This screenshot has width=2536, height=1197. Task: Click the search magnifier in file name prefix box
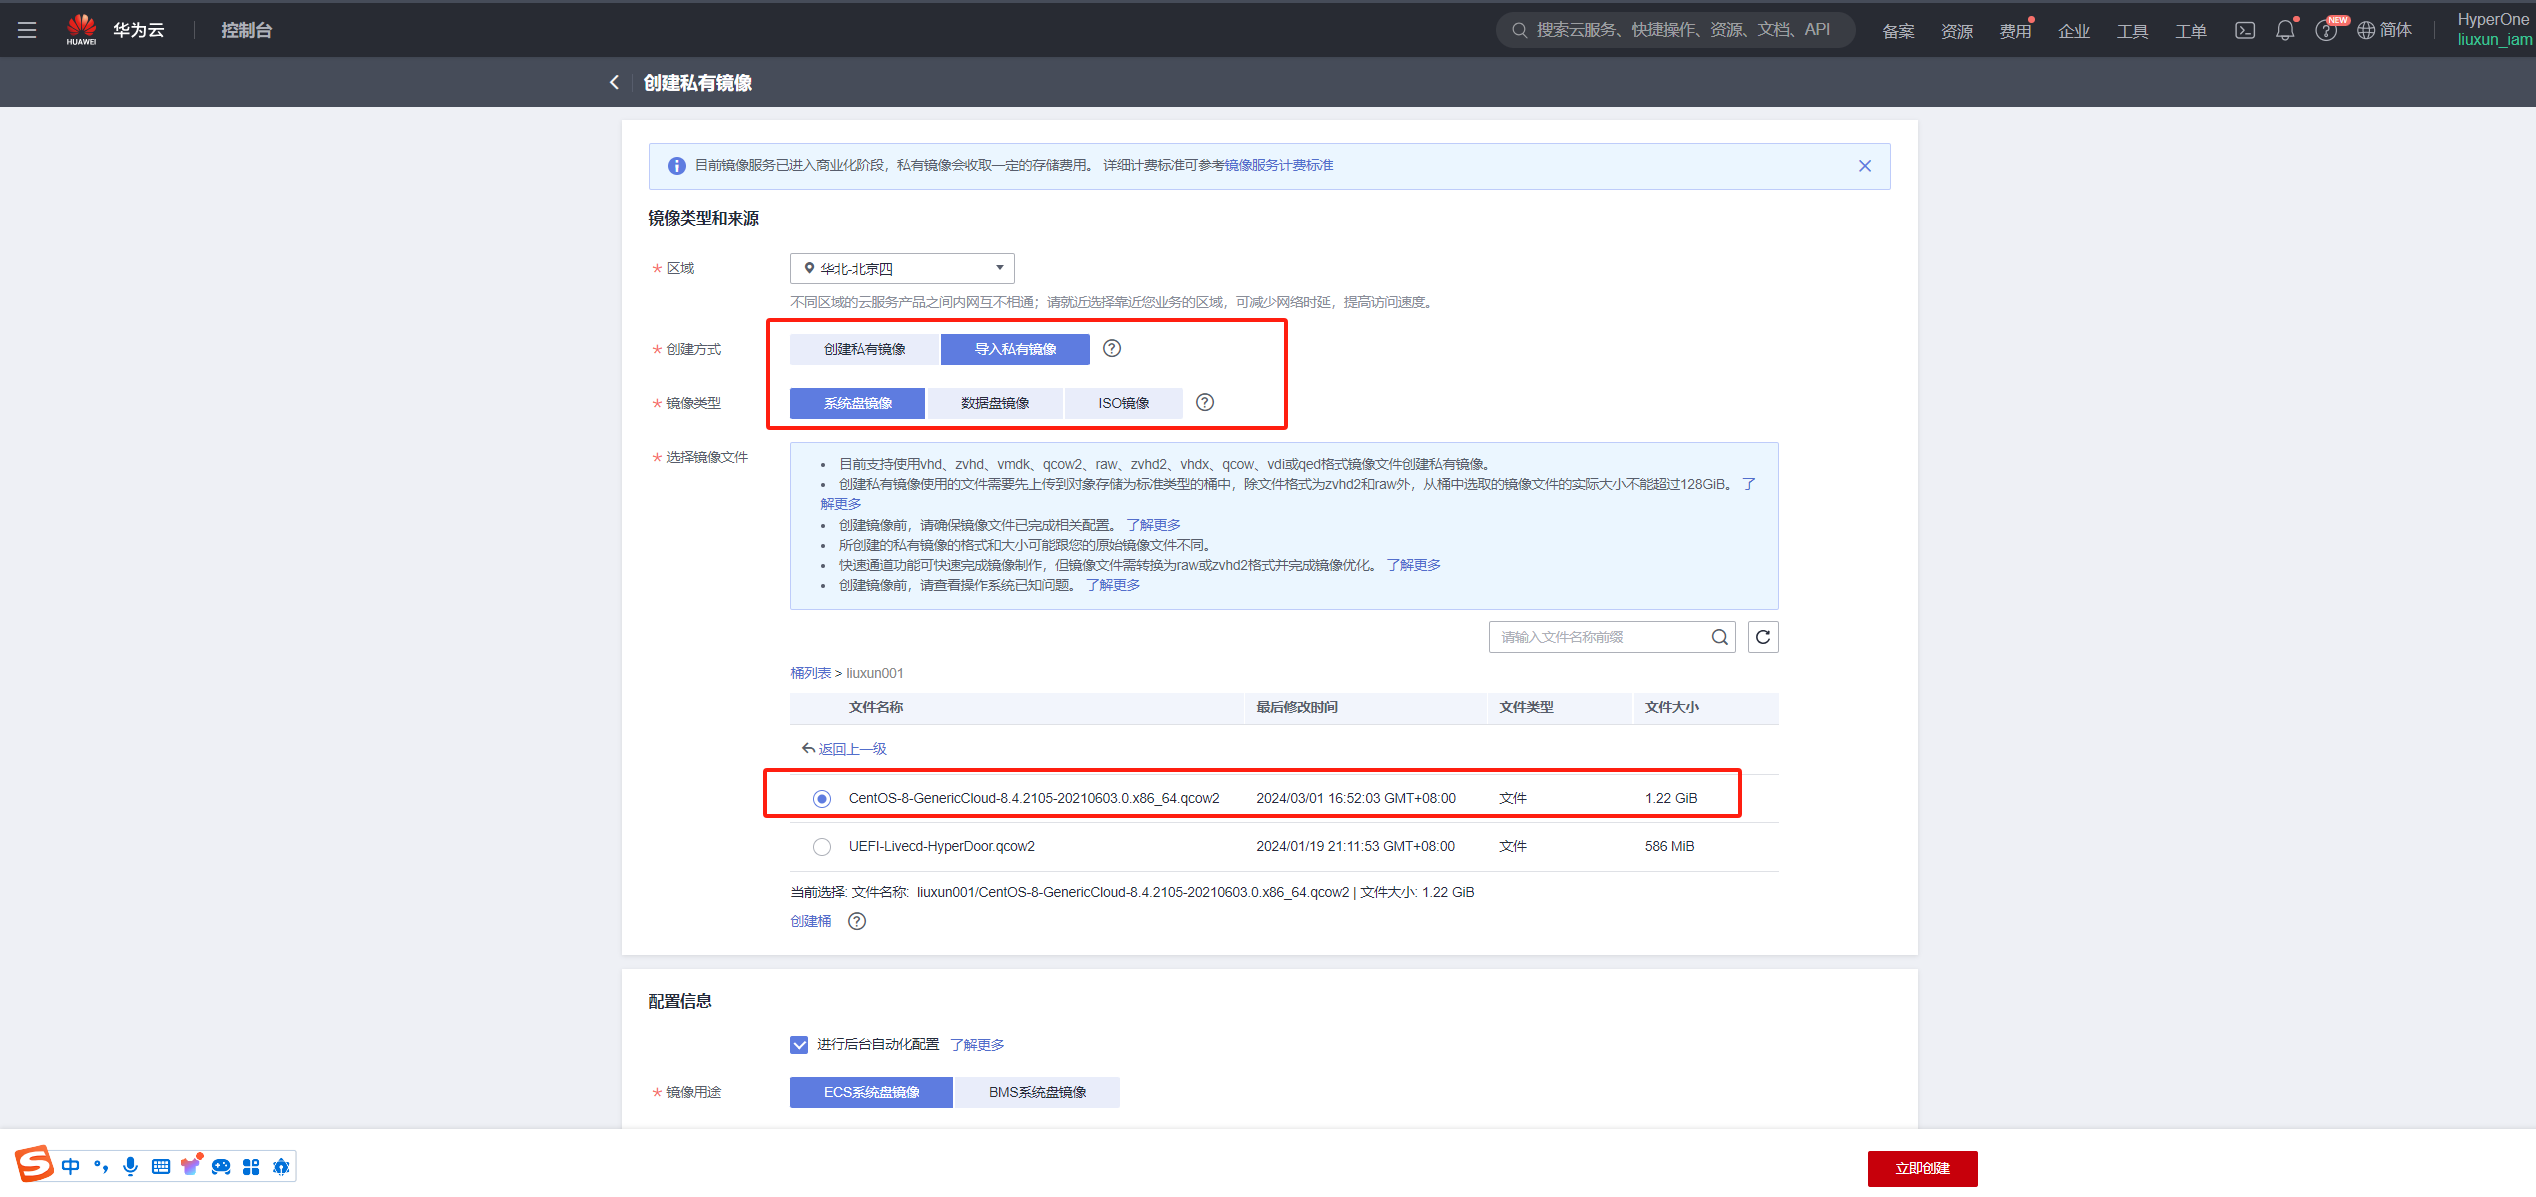point(1719,637)
